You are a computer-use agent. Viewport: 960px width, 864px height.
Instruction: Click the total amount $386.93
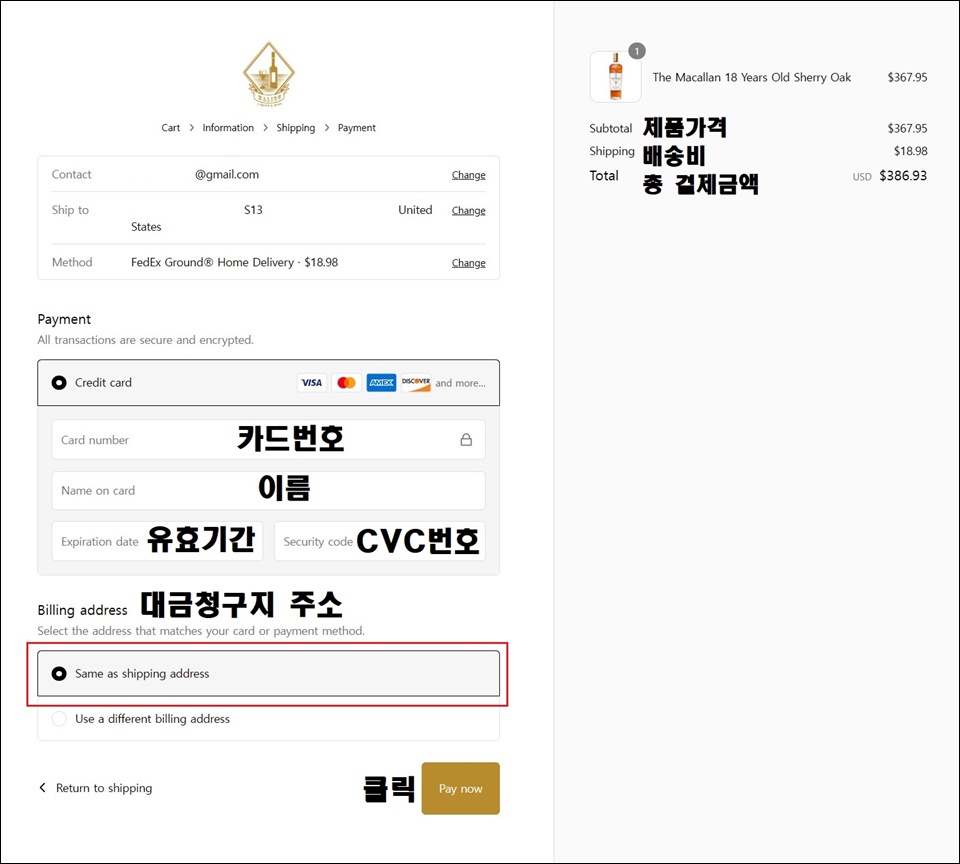coord(903,176)
